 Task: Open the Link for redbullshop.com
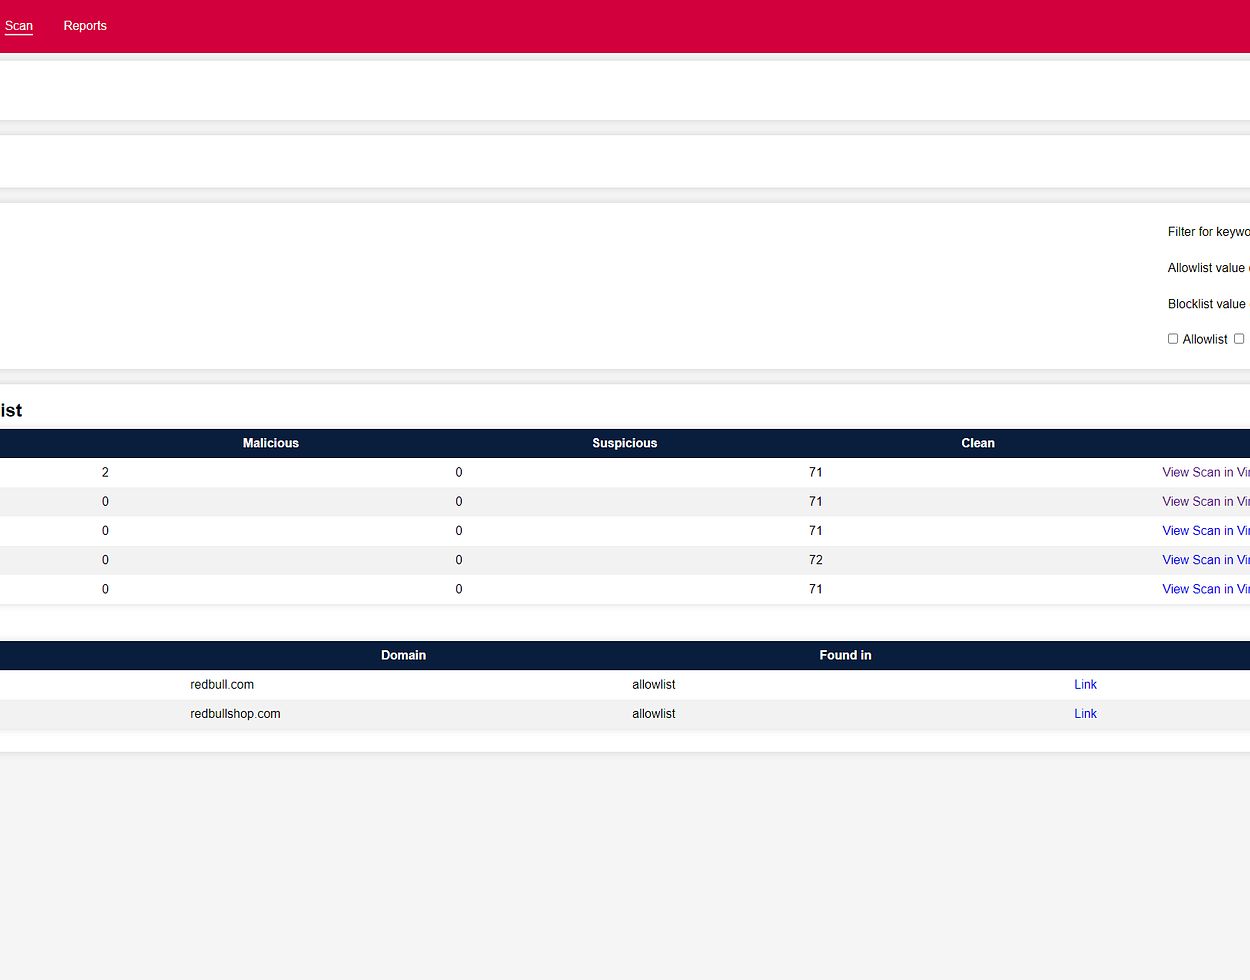point(1085,714)
